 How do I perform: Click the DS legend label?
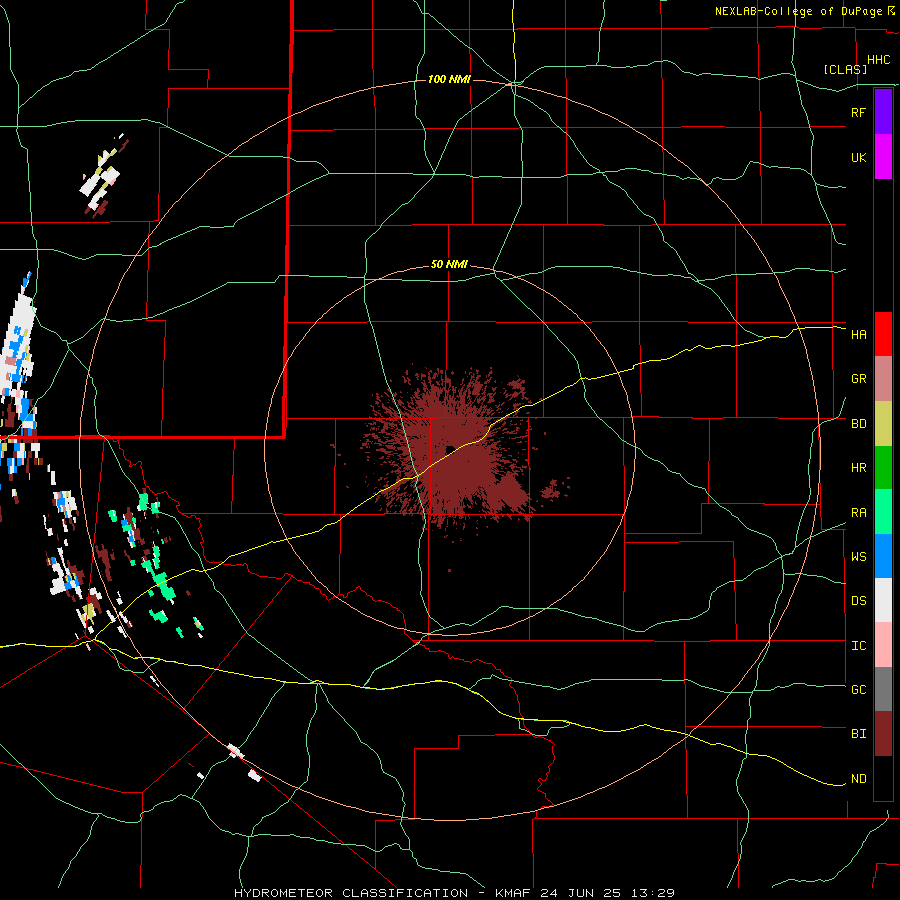point(858,601)
